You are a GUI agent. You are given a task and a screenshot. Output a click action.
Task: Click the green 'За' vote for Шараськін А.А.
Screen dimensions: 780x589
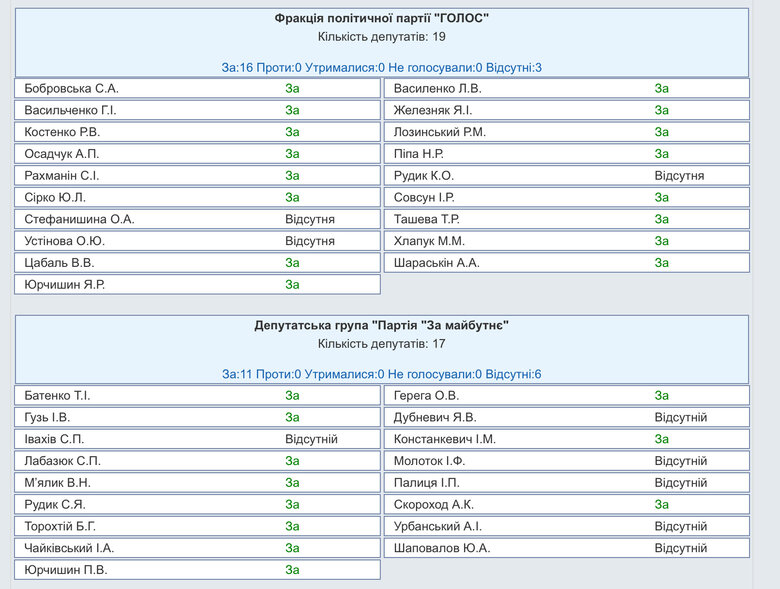pos(662,263)
